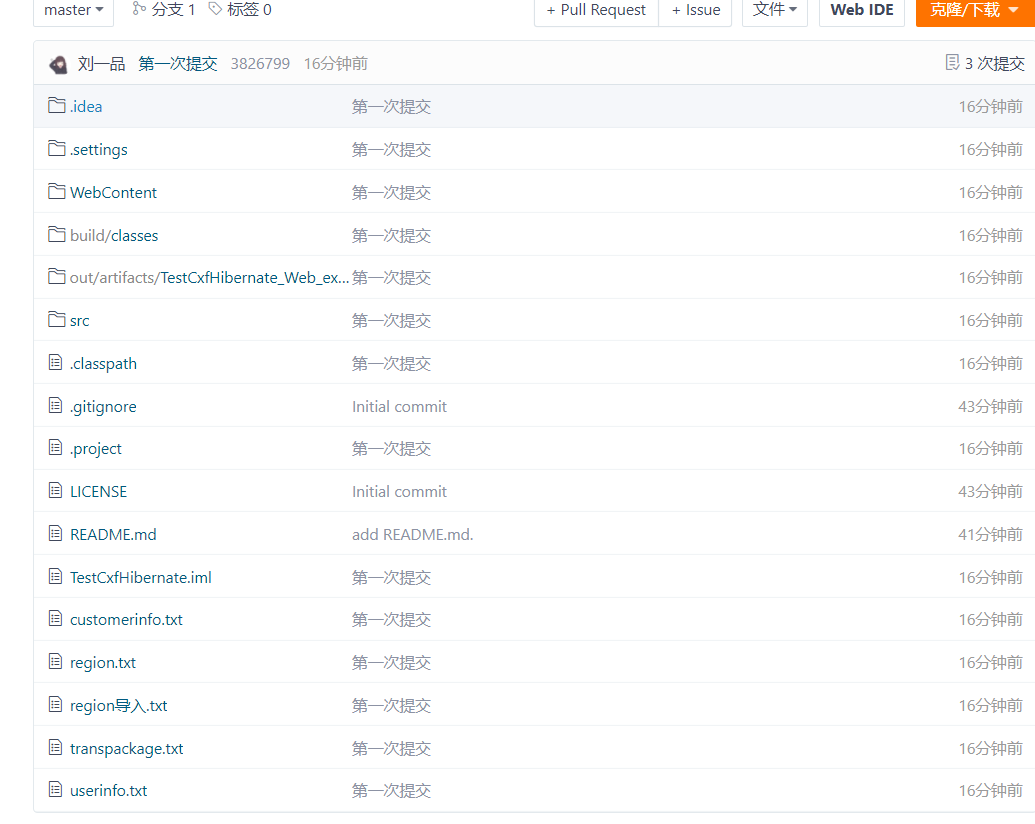The image size is (1035, 824).
Task: Click the branch icon next to 分支
Action: click(139, 9)
